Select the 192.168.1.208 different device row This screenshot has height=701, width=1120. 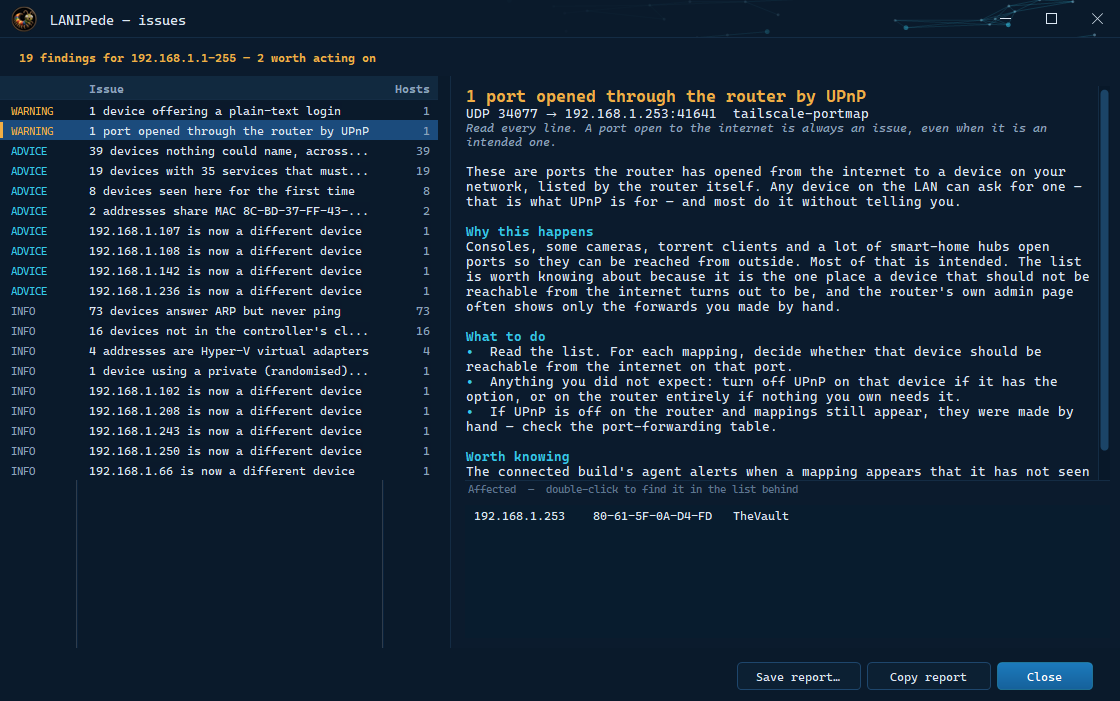[219, 411]
